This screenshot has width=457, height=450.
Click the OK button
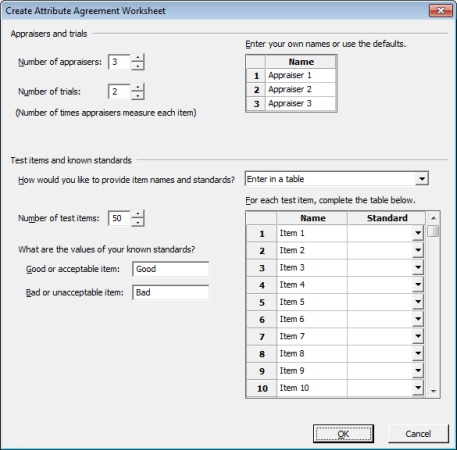343,434
